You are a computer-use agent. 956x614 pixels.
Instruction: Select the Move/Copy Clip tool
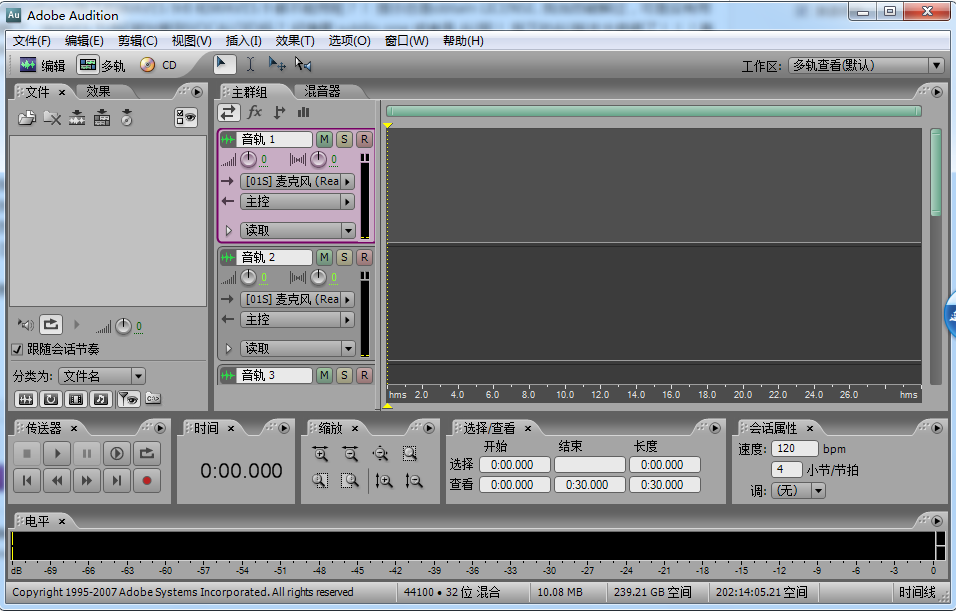[277, 65]
